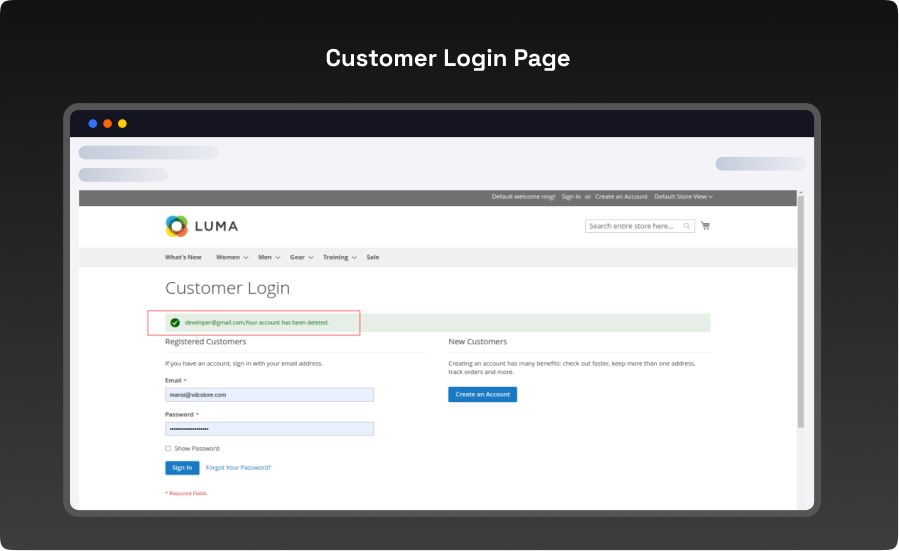Follow the Forgot Your Password link
The image size is (899, 551).
[x=238, y=467]
